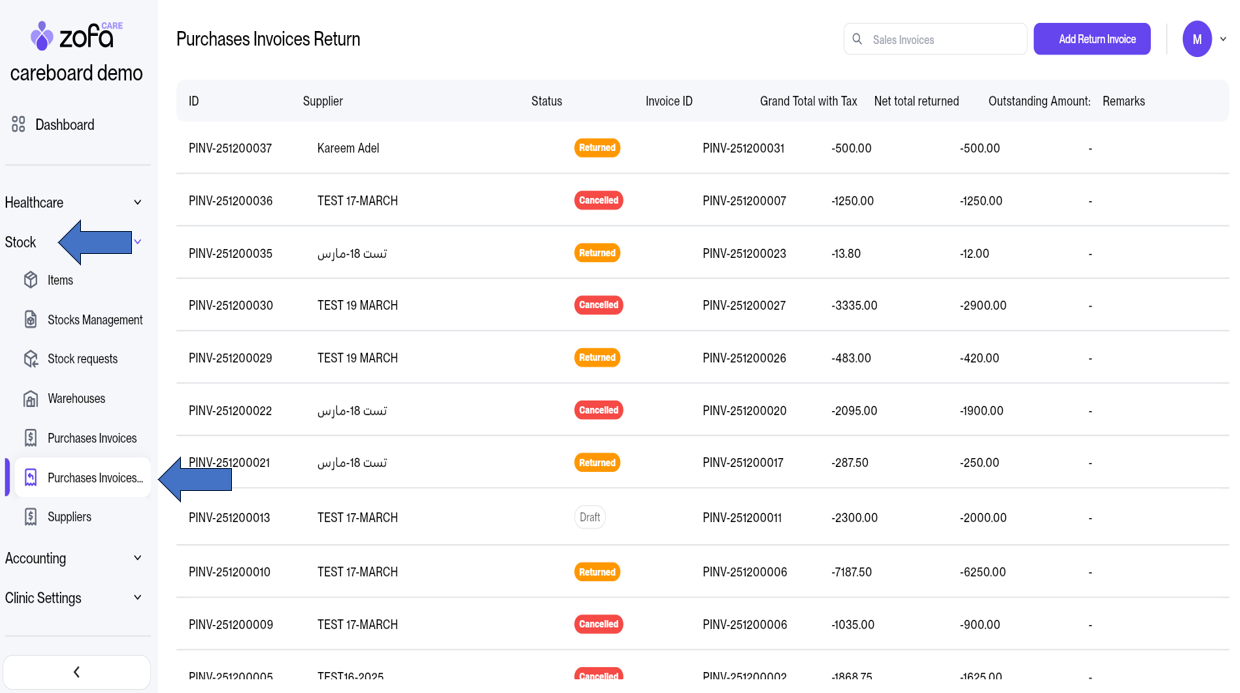Open the user profile dropdown arrow
Image resolution: width=1240 pixels, height=693 pixels.
pos(1223,40)
